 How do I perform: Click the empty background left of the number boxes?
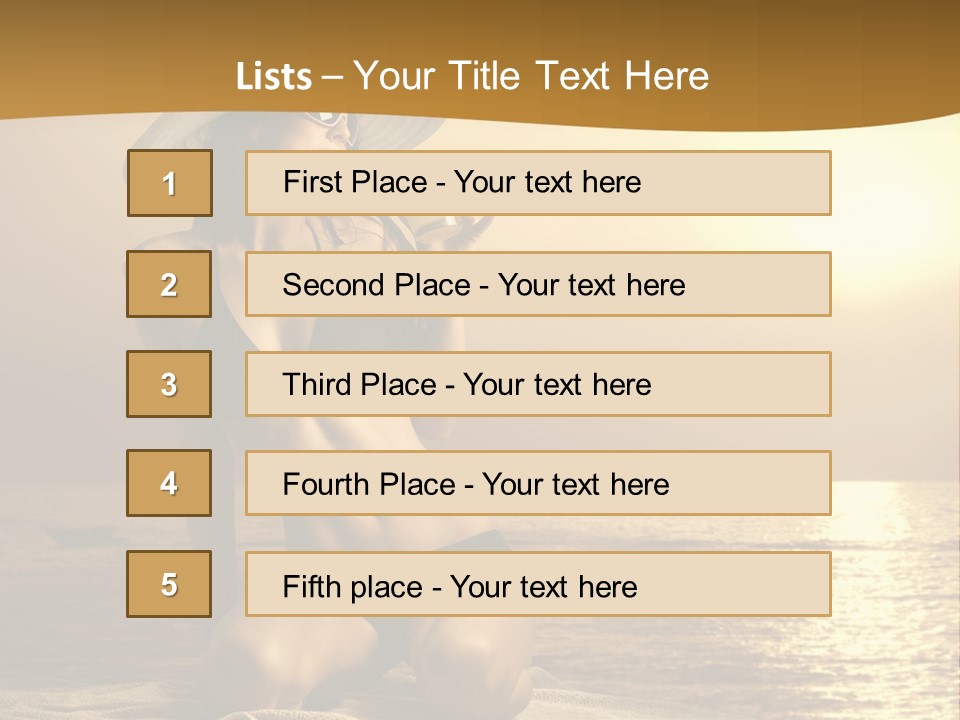pos(60,400)
